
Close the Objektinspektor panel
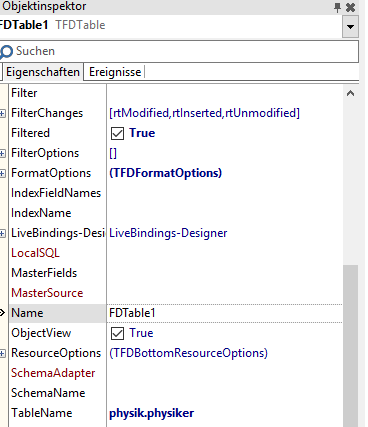click(x=350, y=7)
